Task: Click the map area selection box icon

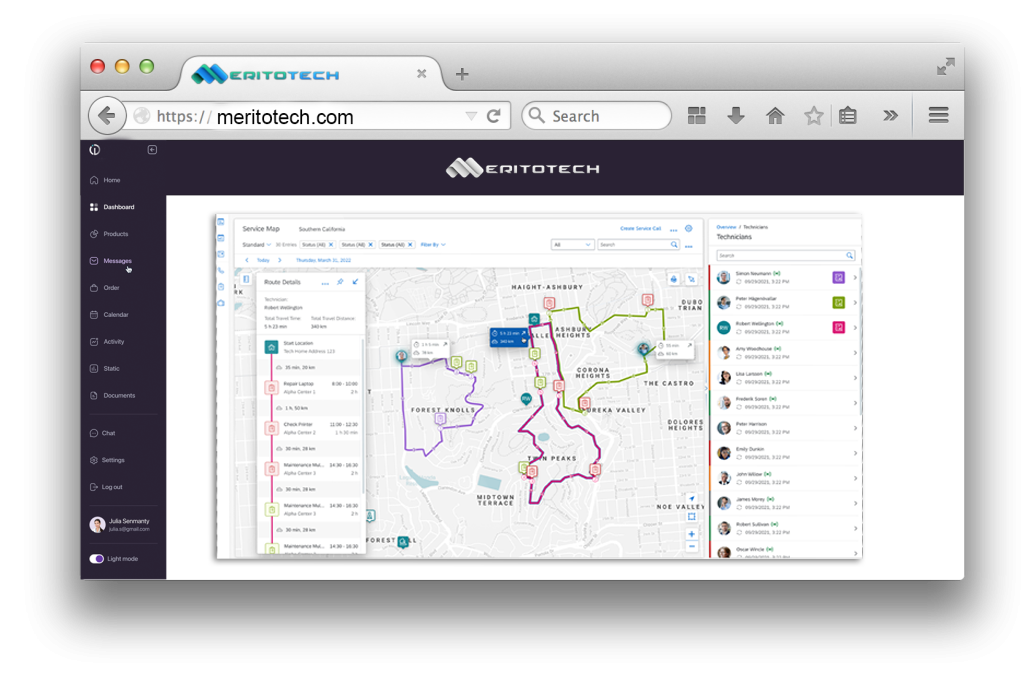Action: click(x=692, y=516)
